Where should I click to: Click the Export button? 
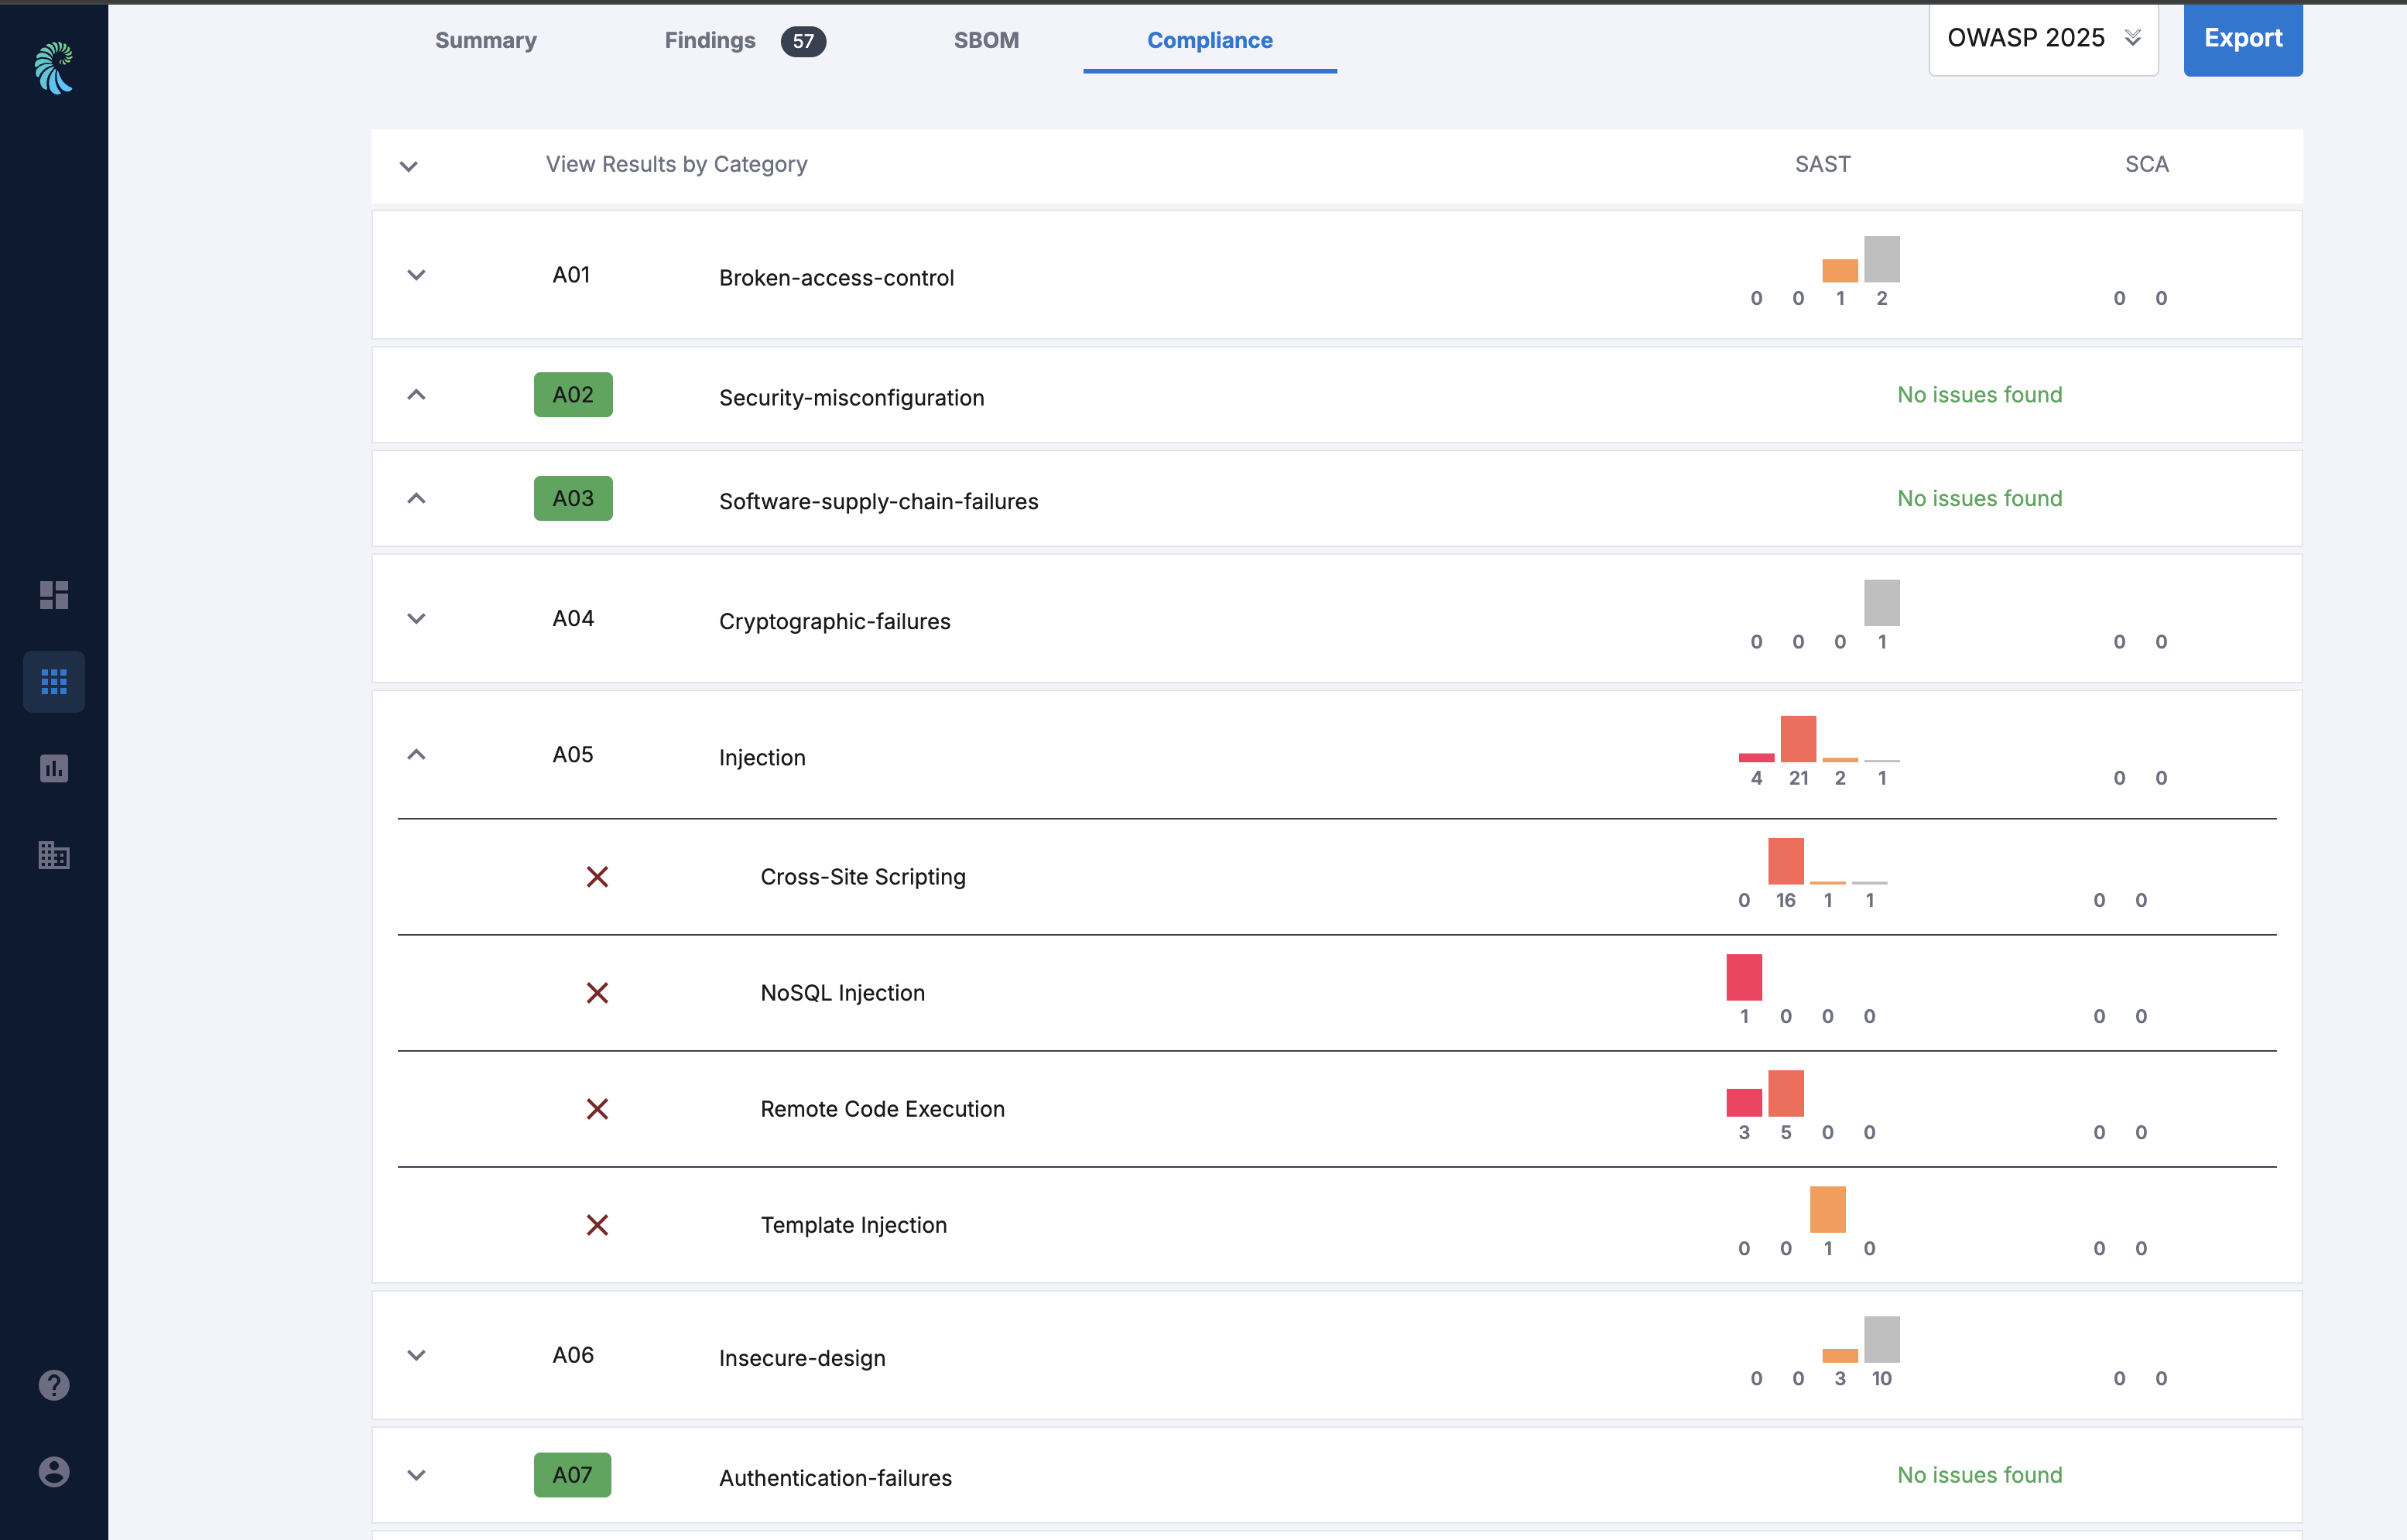point(2243,38)
